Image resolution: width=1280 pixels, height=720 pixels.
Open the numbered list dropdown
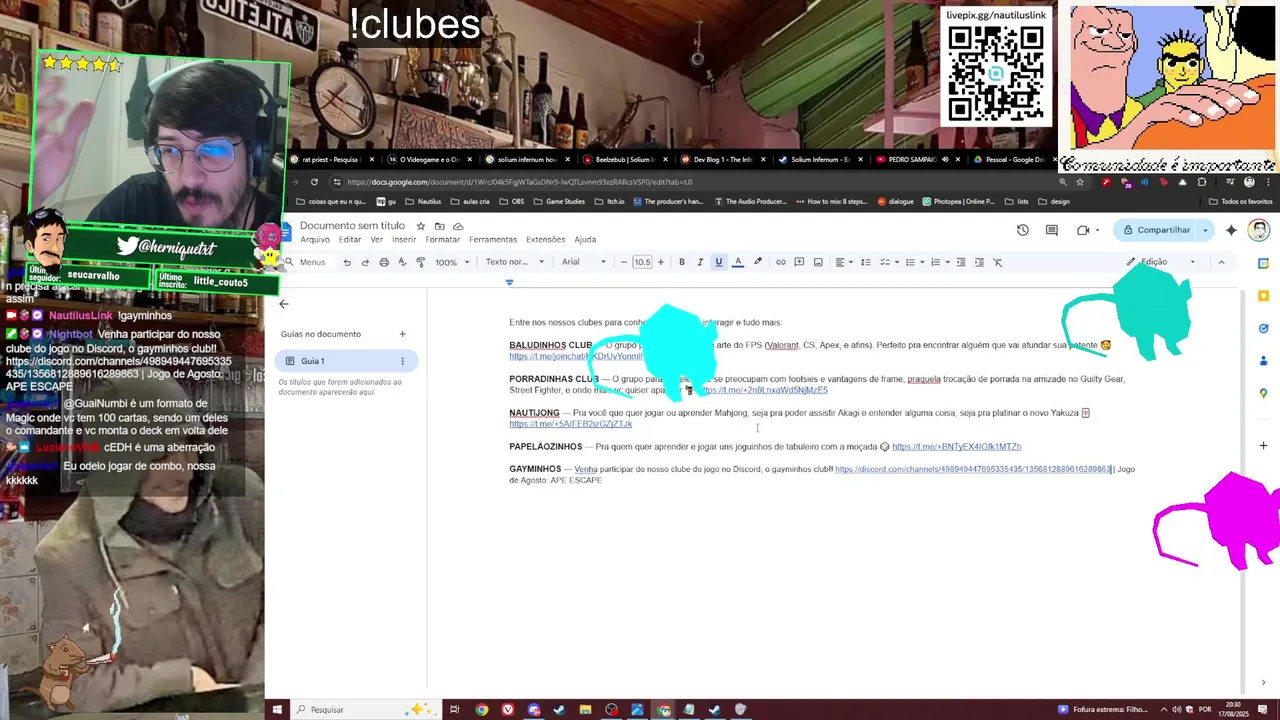[x=938, y=262]
